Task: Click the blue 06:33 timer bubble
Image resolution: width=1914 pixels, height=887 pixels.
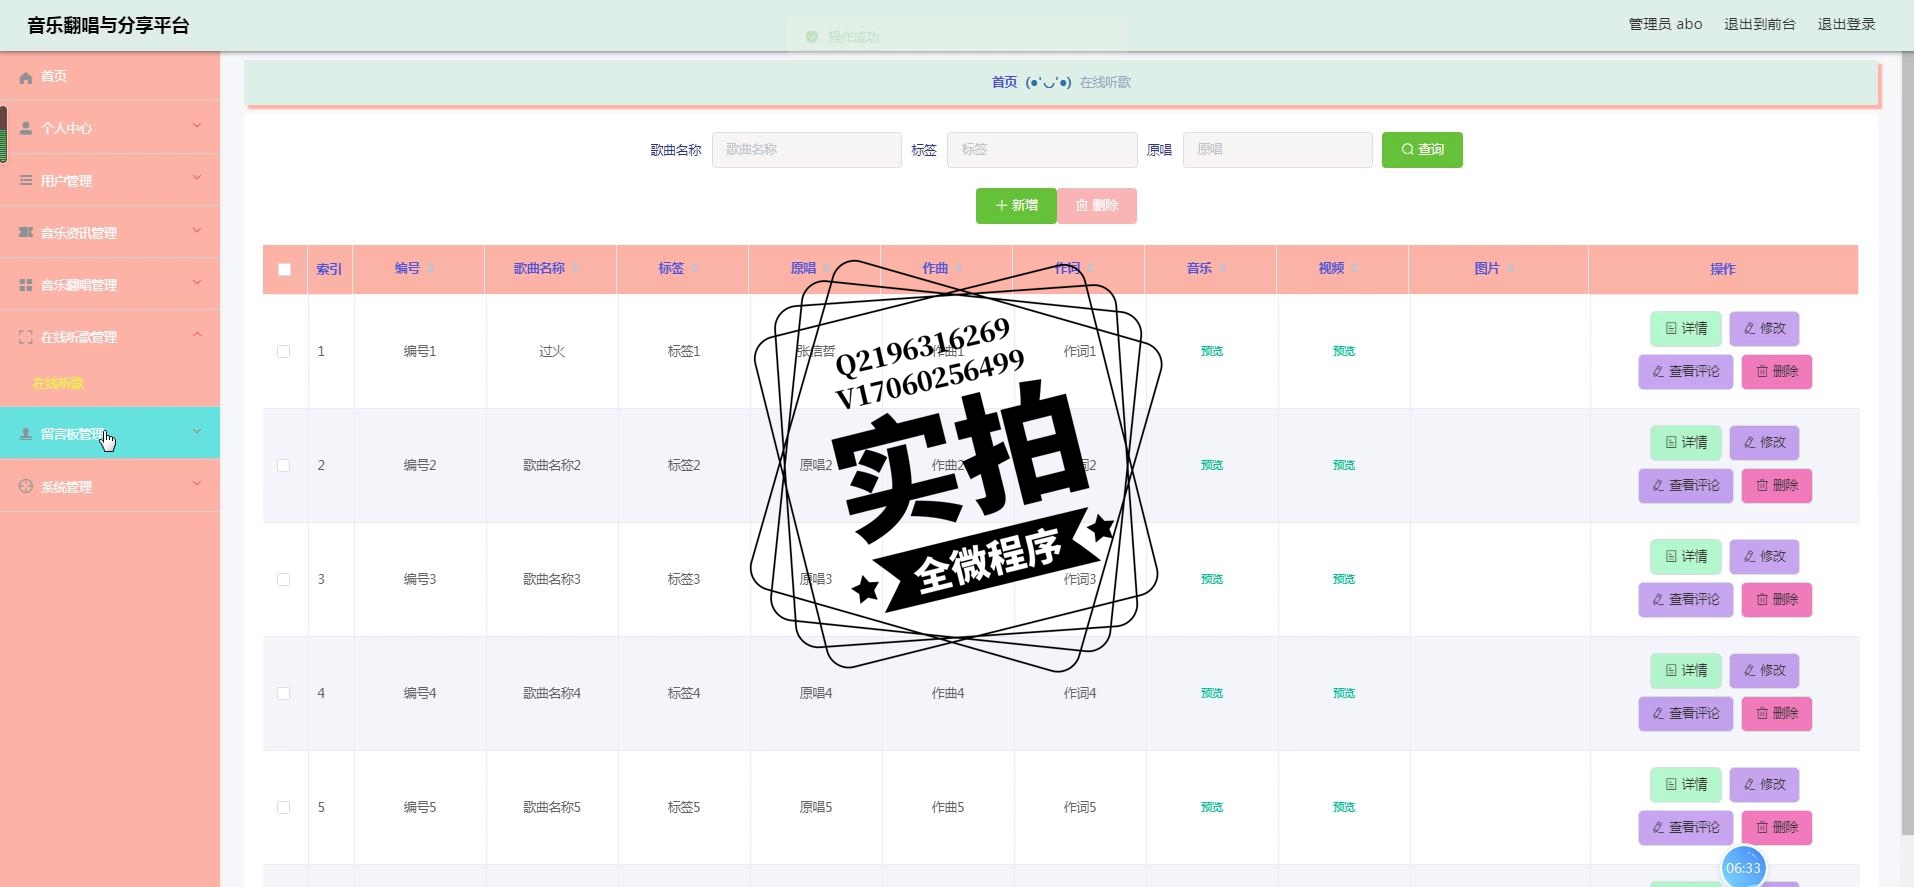Action: (1743, 868)
